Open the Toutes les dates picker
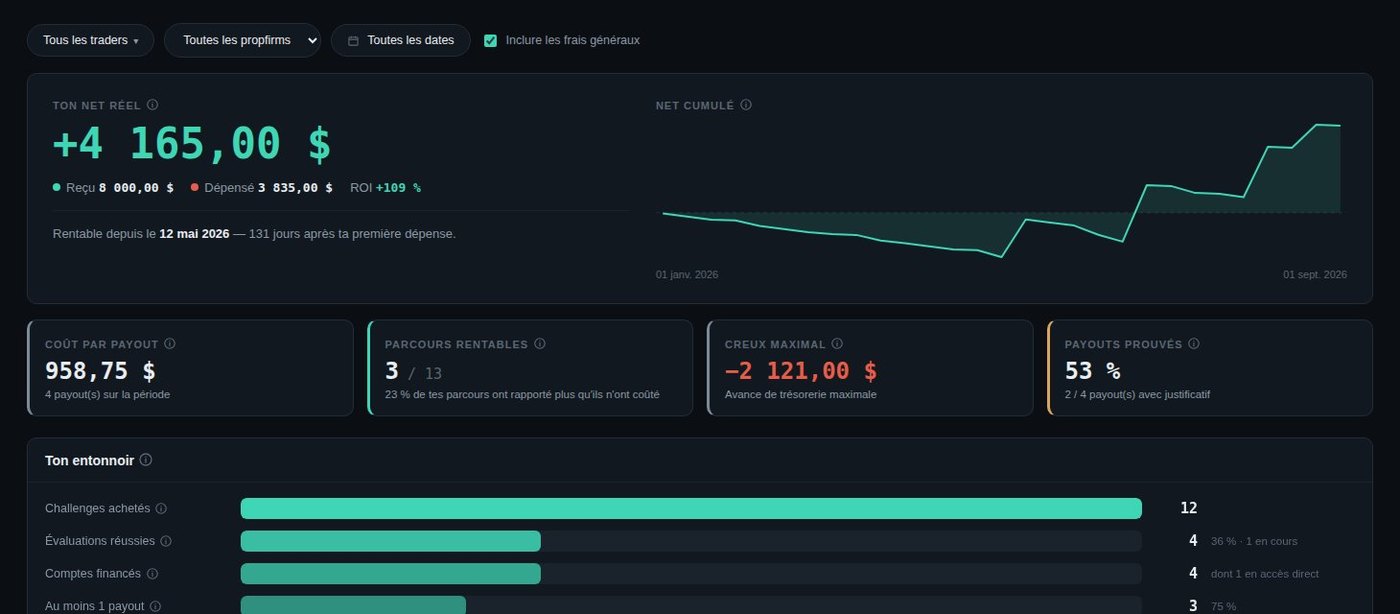 tap(400, 40)
